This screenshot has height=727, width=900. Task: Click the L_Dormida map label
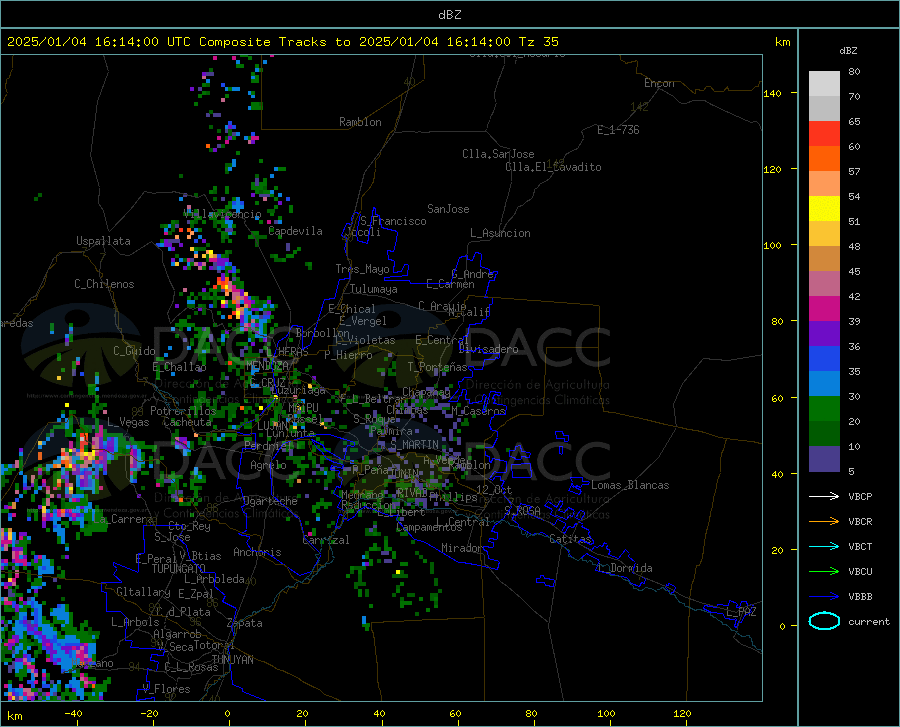[x=624, y=568]
